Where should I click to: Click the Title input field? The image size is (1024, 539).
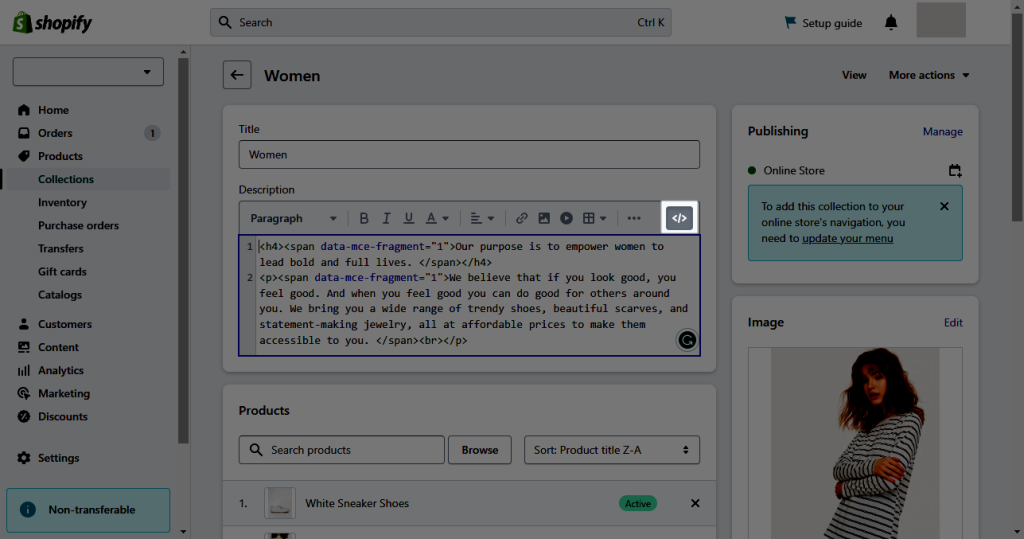pos(469,155)
